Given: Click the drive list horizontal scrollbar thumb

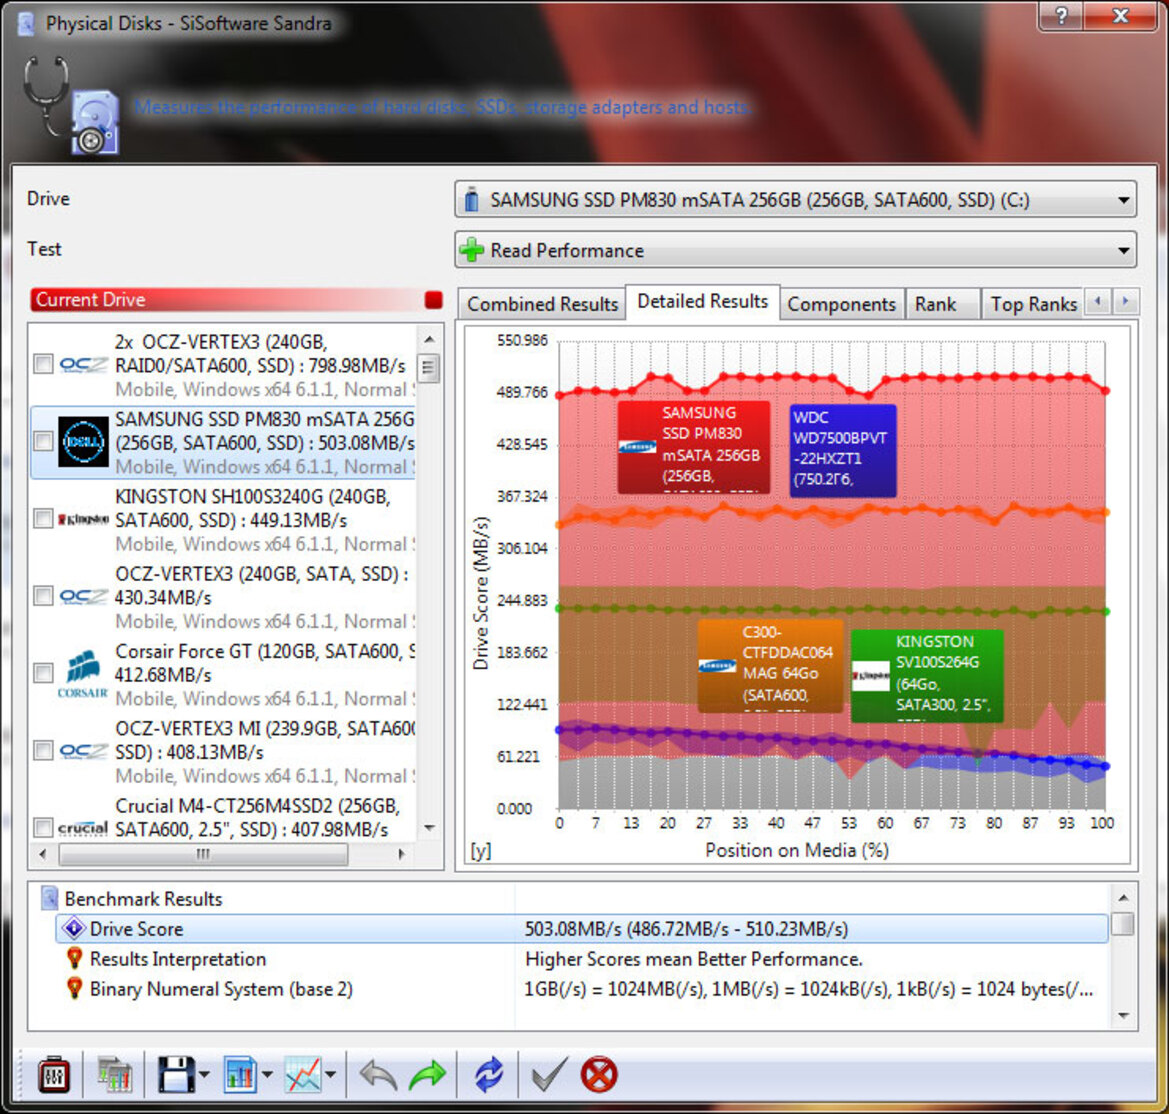Looking at the screenshot, I should coord(203,855).
